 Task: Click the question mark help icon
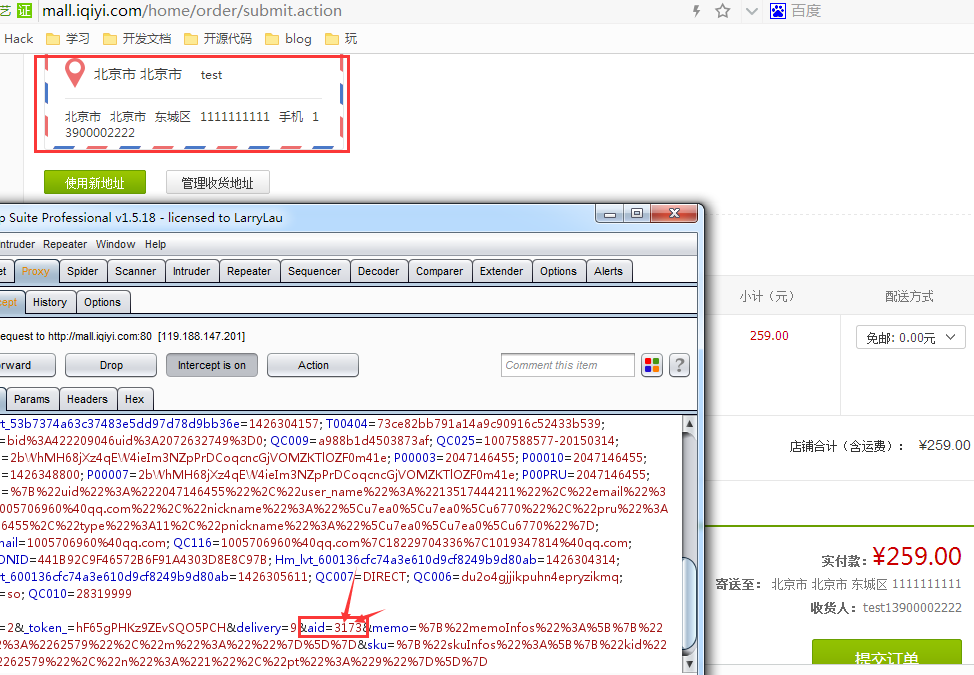click(x=680, y=365)
